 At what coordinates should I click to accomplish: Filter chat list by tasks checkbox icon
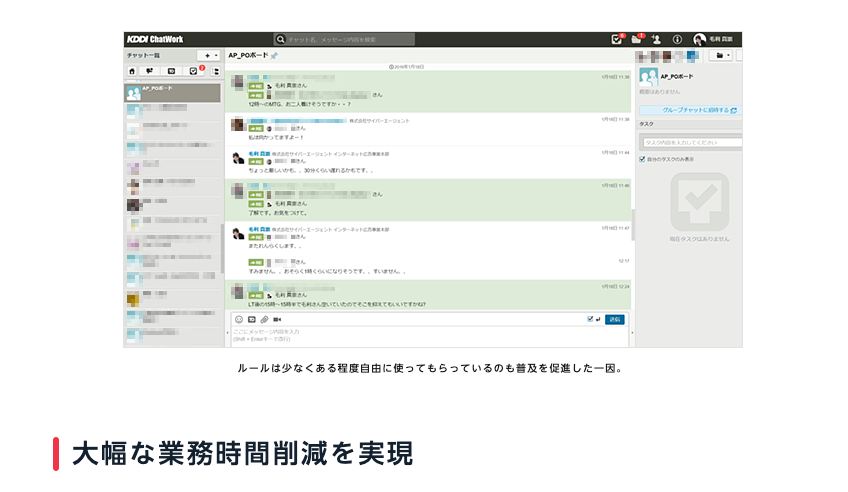click(193, 71)
